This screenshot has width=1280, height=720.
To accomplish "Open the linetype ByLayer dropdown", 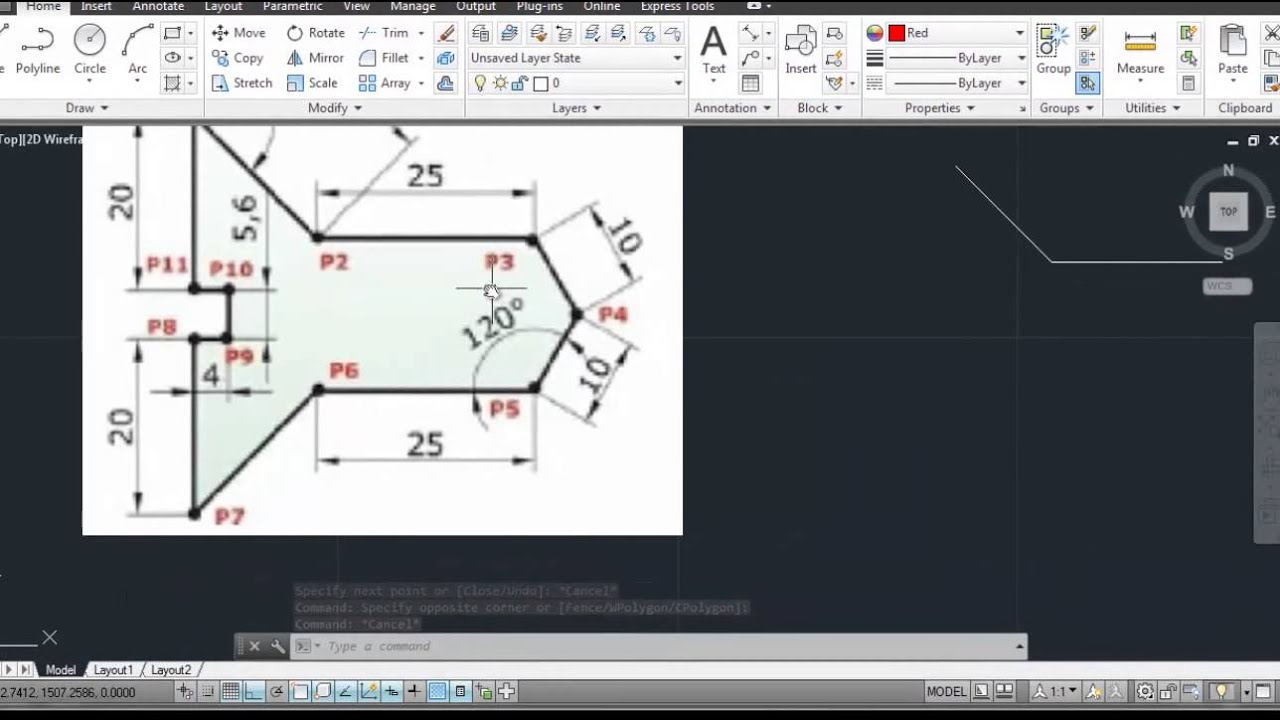I will [956, 83].
